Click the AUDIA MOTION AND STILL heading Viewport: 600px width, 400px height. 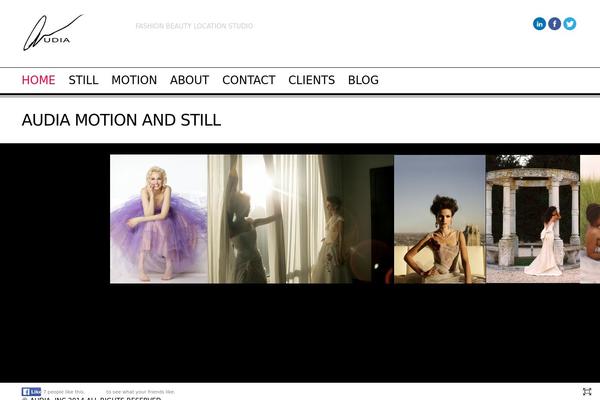pyautogui.click(x=121, y=120)
